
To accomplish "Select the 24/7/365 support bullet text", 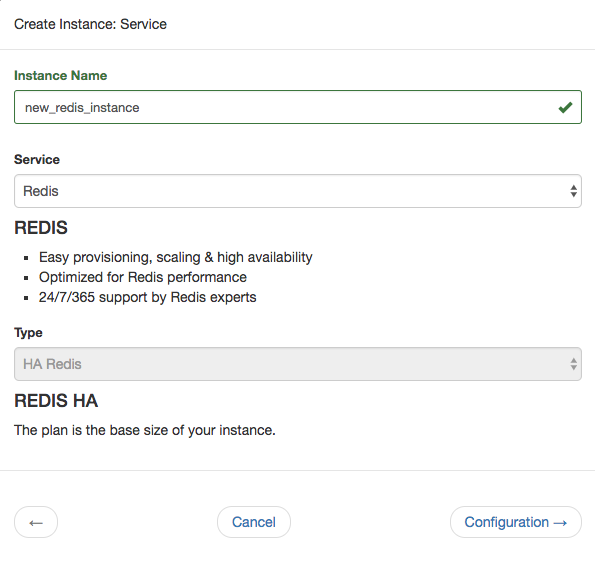I will [x=148, y=298].
